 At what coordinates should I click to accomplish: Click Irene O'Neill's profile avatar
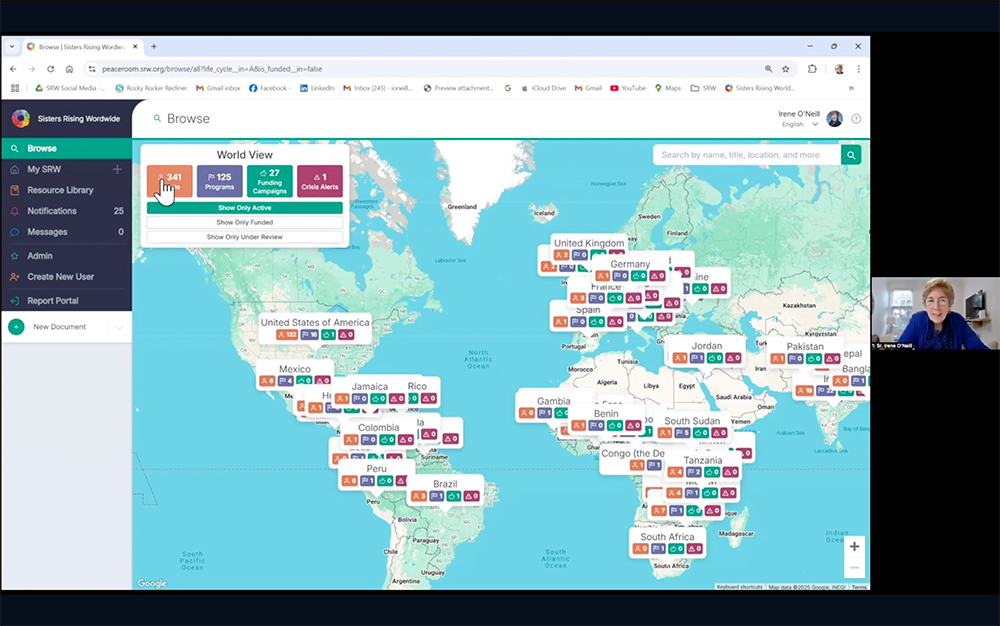click(834, 119)
